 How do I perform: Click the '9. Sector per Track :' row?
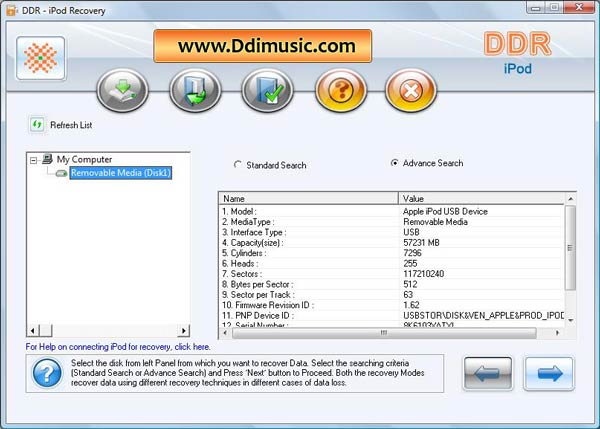coord(258,295)
